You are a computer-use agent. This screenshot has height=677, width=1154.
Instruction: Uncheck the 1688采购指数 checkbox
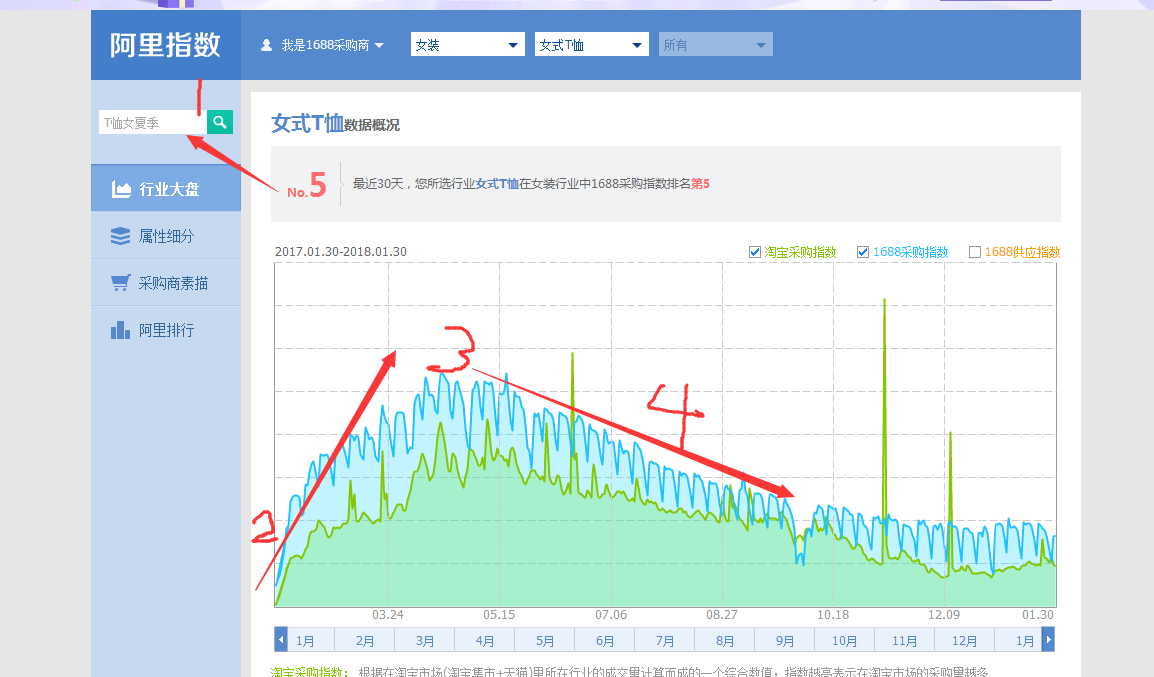point(863,252)
